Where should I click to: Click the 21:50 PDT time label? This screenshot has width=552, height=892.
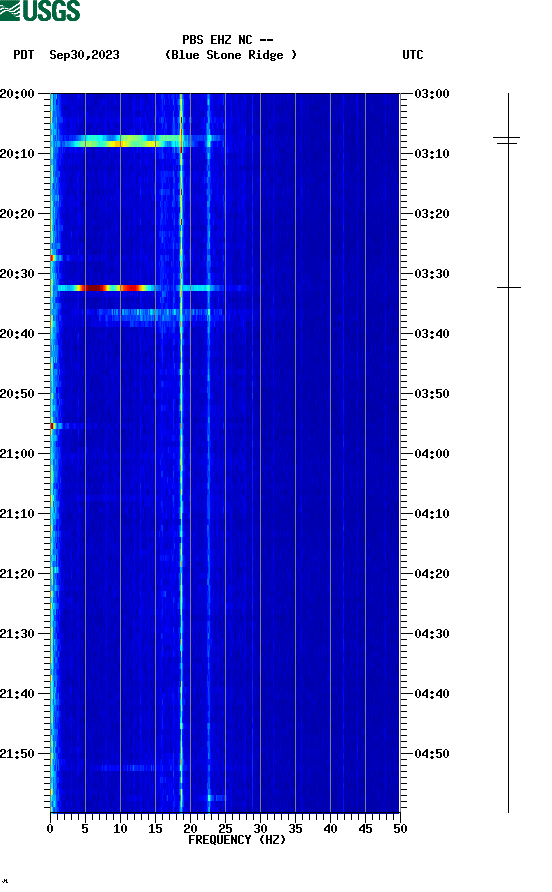point(18,754)
